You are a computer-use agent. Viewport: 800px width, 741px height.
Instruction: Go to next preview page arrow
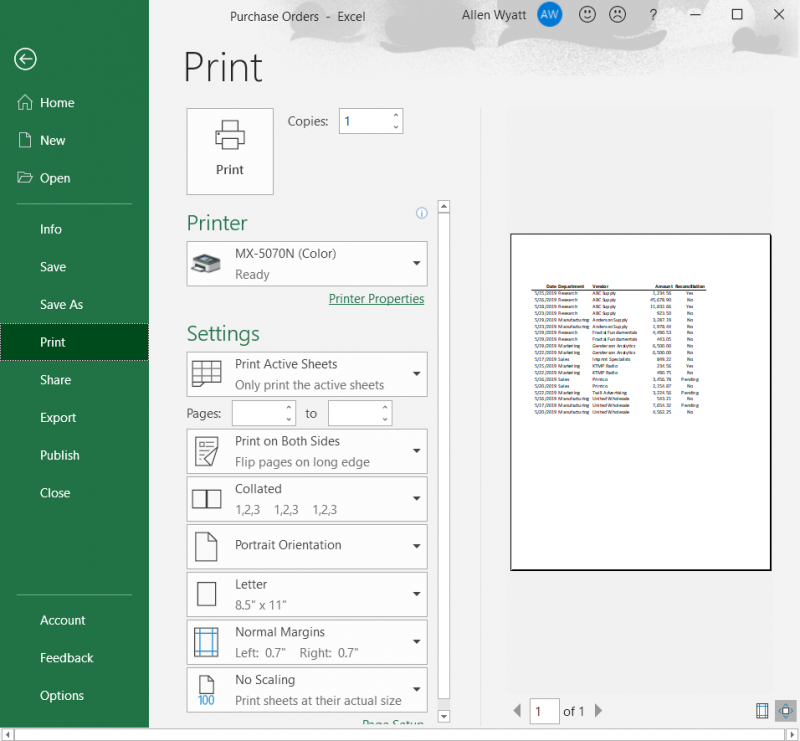(x=598, y=711)
